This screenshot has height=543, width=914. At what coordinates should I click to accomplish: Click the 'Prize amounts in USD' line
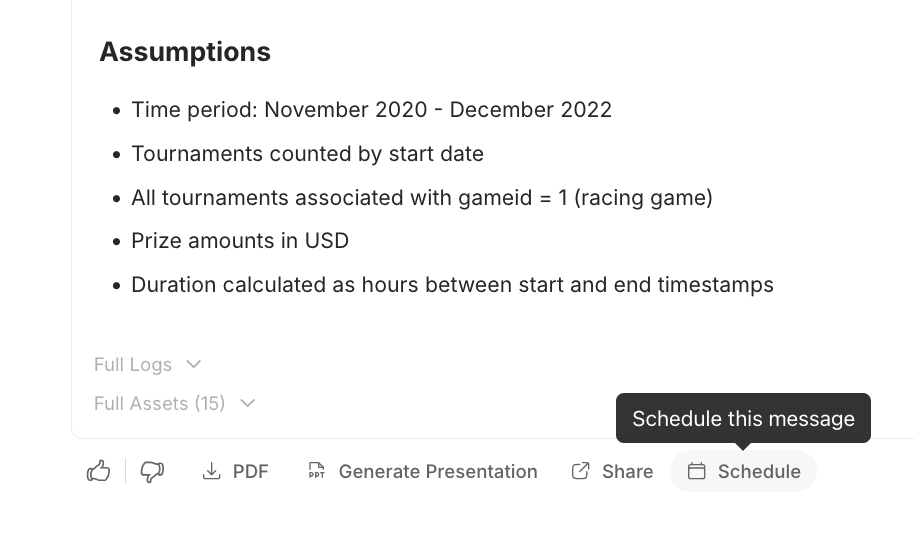[x=240, y=241]
